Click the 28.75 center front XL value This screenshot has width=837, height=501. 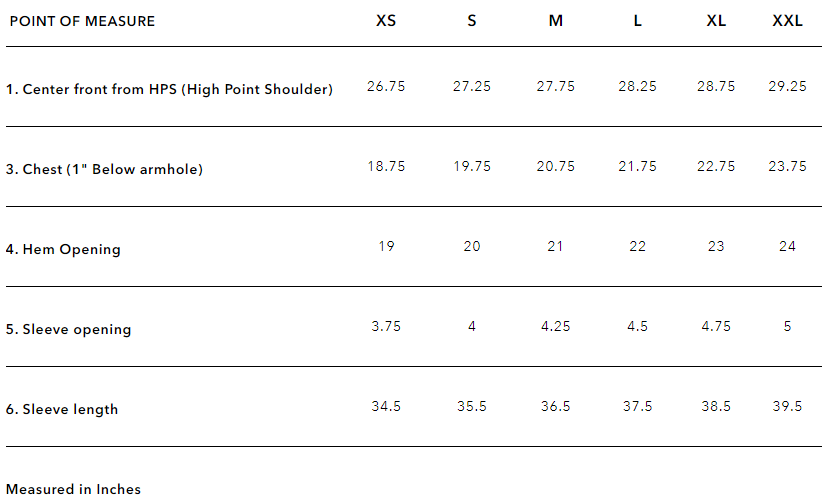[716, 86]
